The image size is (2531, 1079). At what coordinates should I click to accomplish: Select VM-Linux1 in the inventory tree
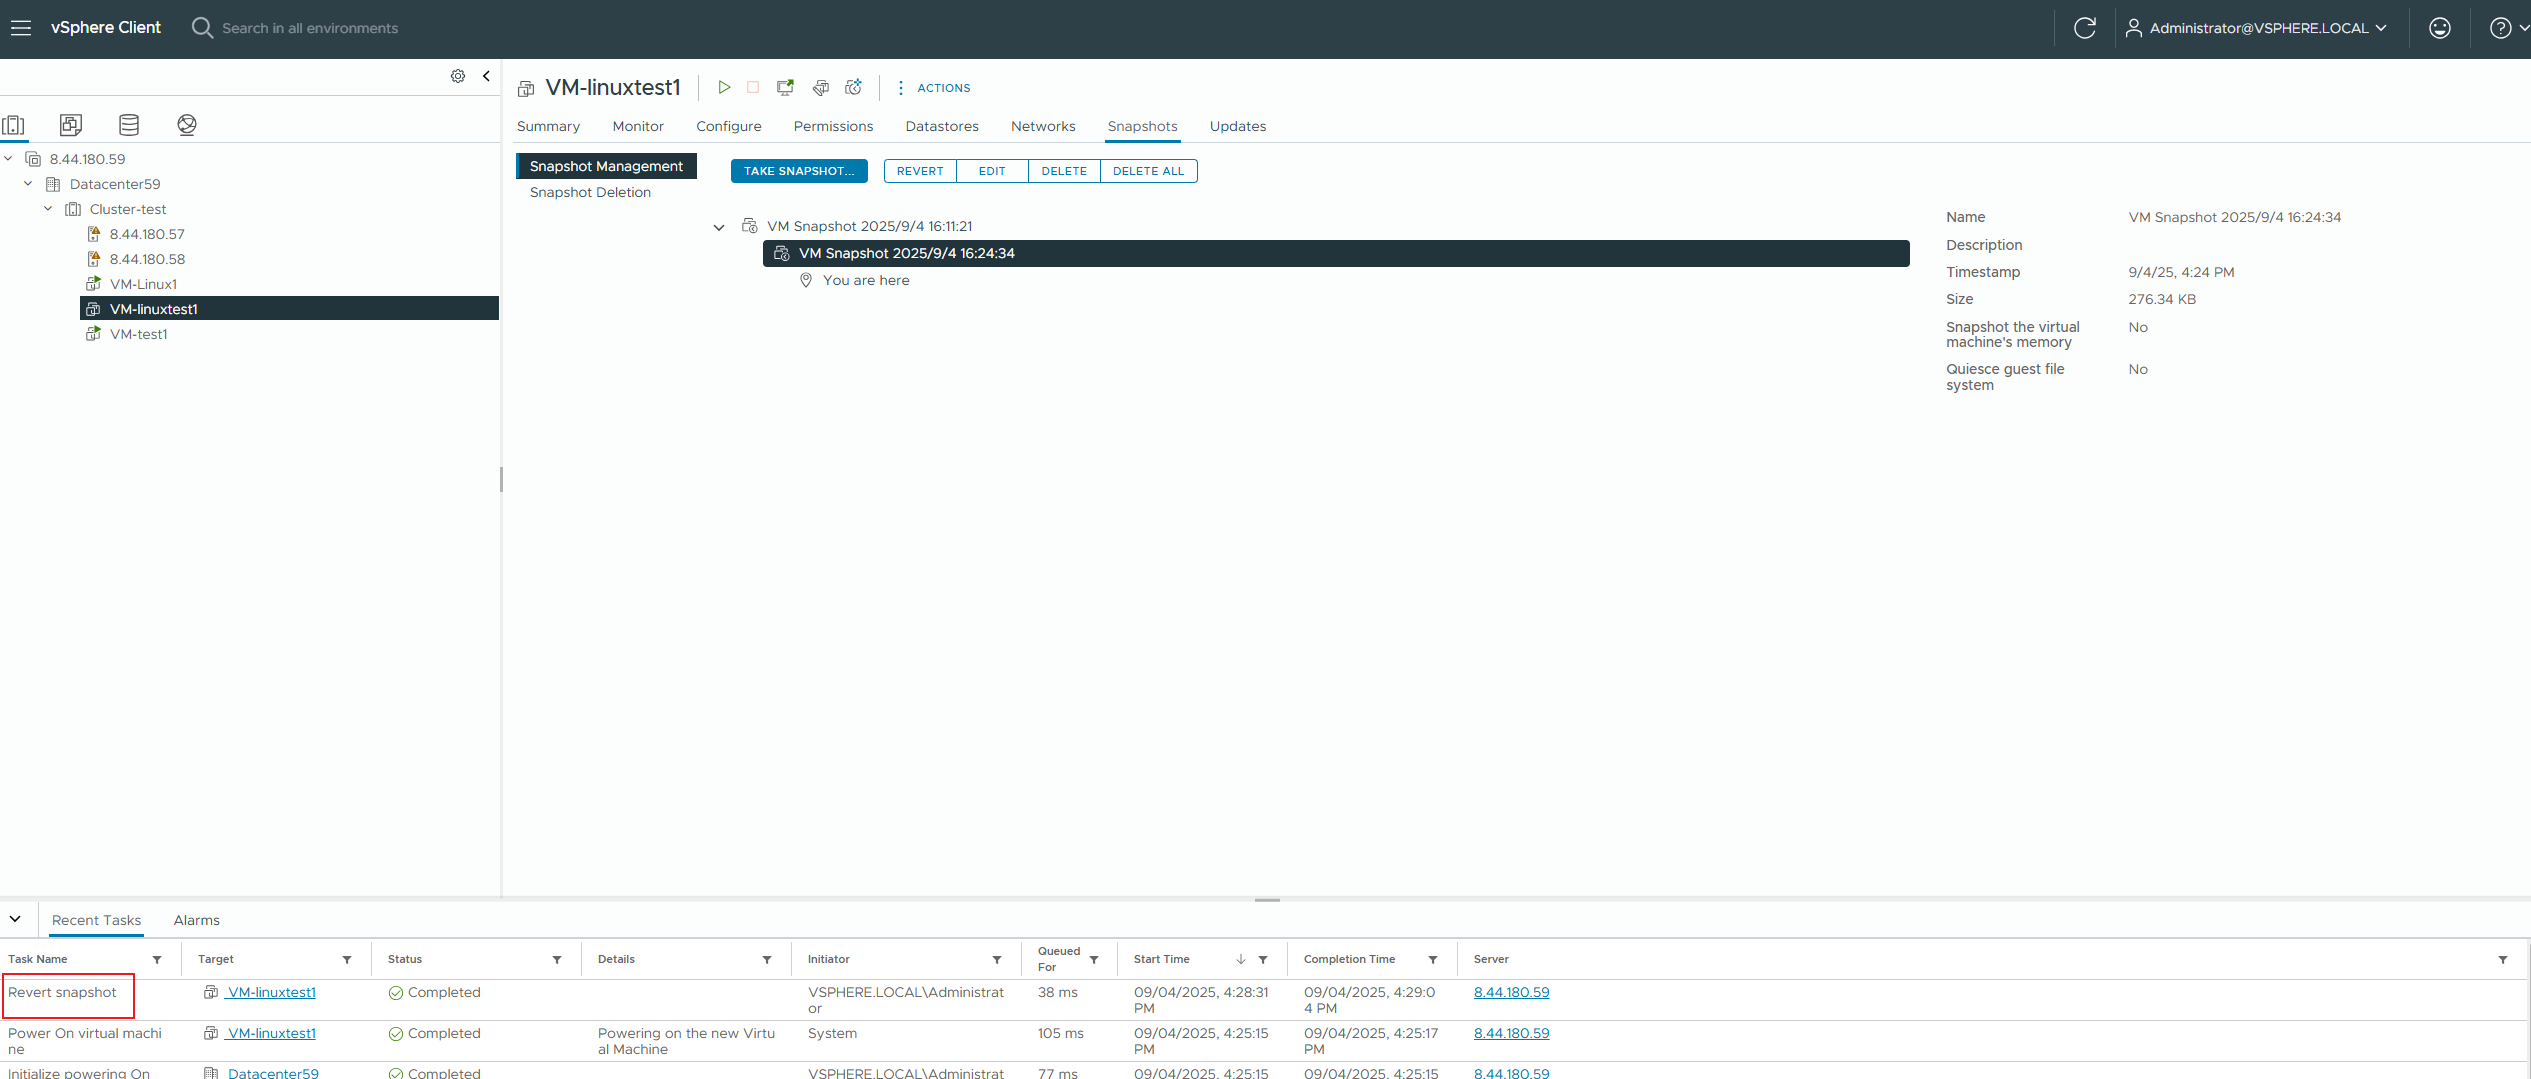tap(143, 284)
